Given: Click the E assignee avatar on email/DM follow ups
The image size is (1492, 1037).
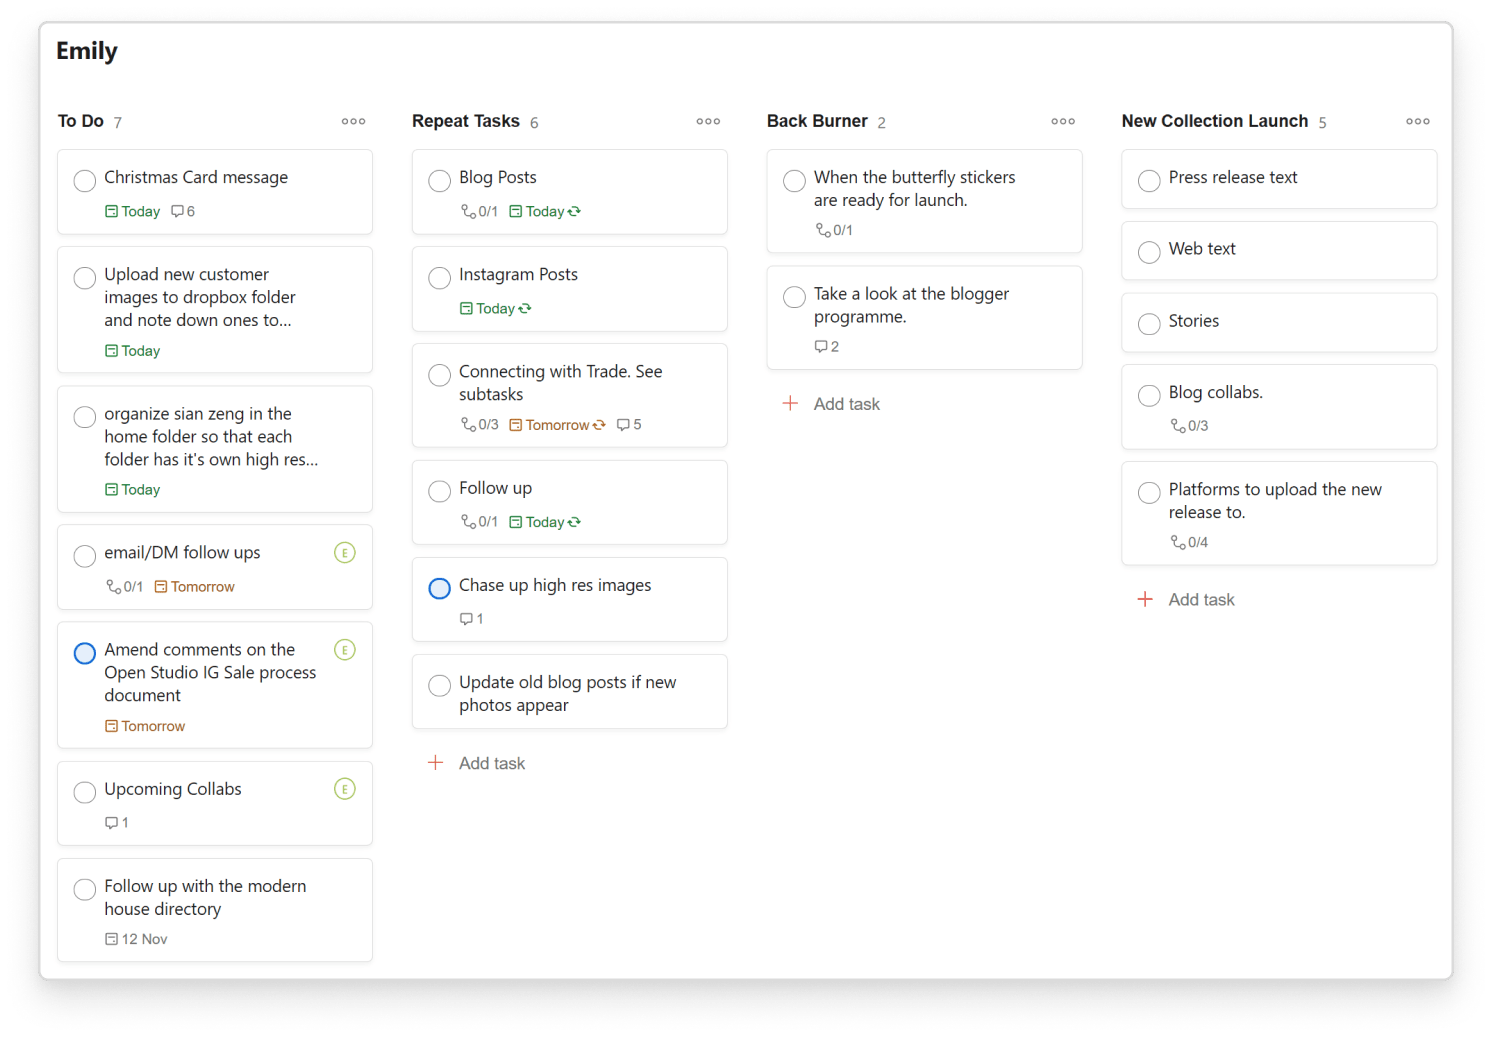Looking at the screenshot, I should (x=345, y=552).
